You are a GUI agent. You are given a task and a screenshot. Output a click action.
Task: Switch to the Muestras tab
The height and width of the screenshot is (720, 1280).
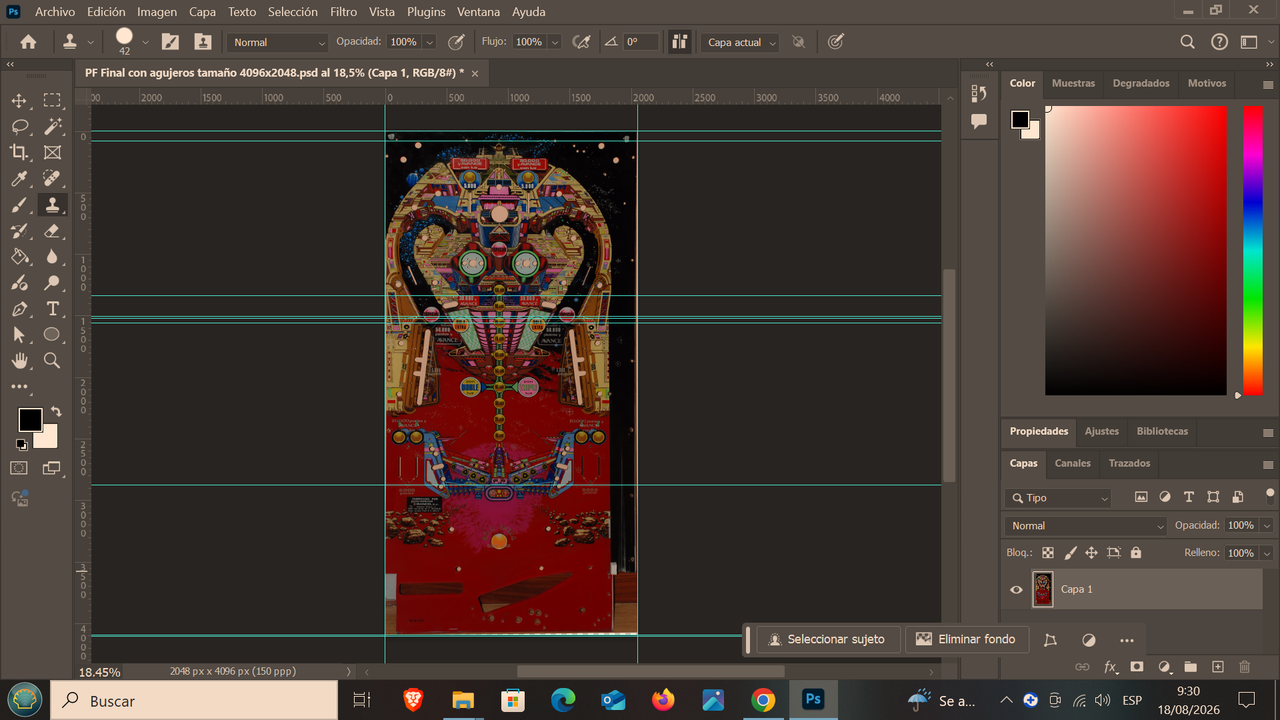(x=1074, y=83)
